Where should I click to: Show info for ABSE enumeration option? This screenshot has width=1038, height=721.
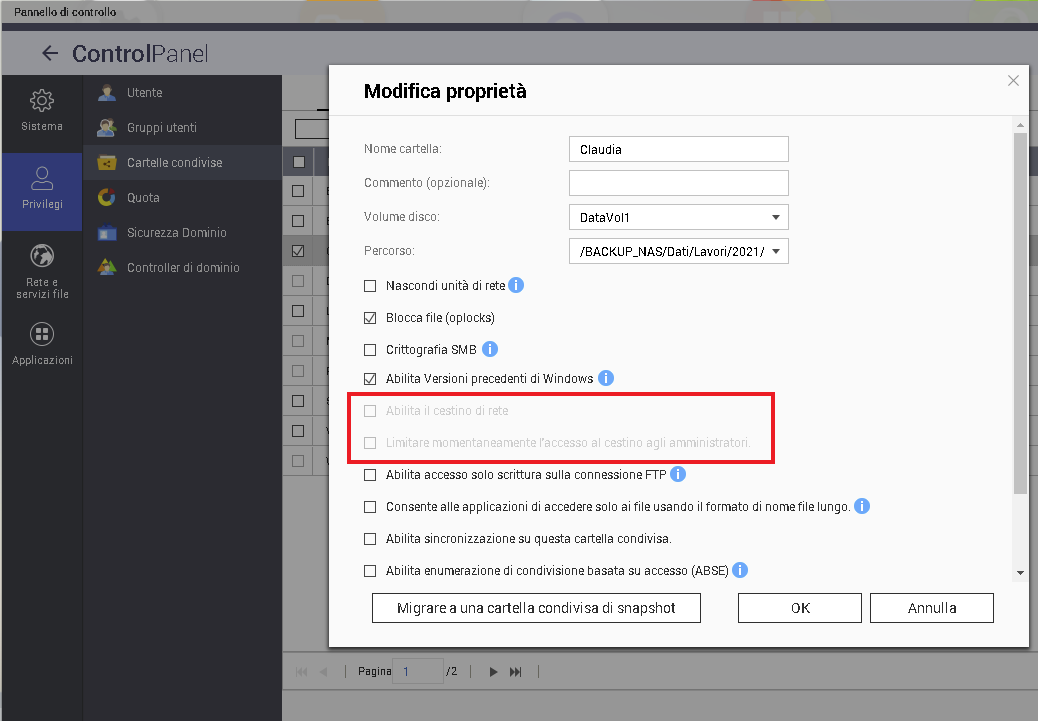[x=740, y=571]
